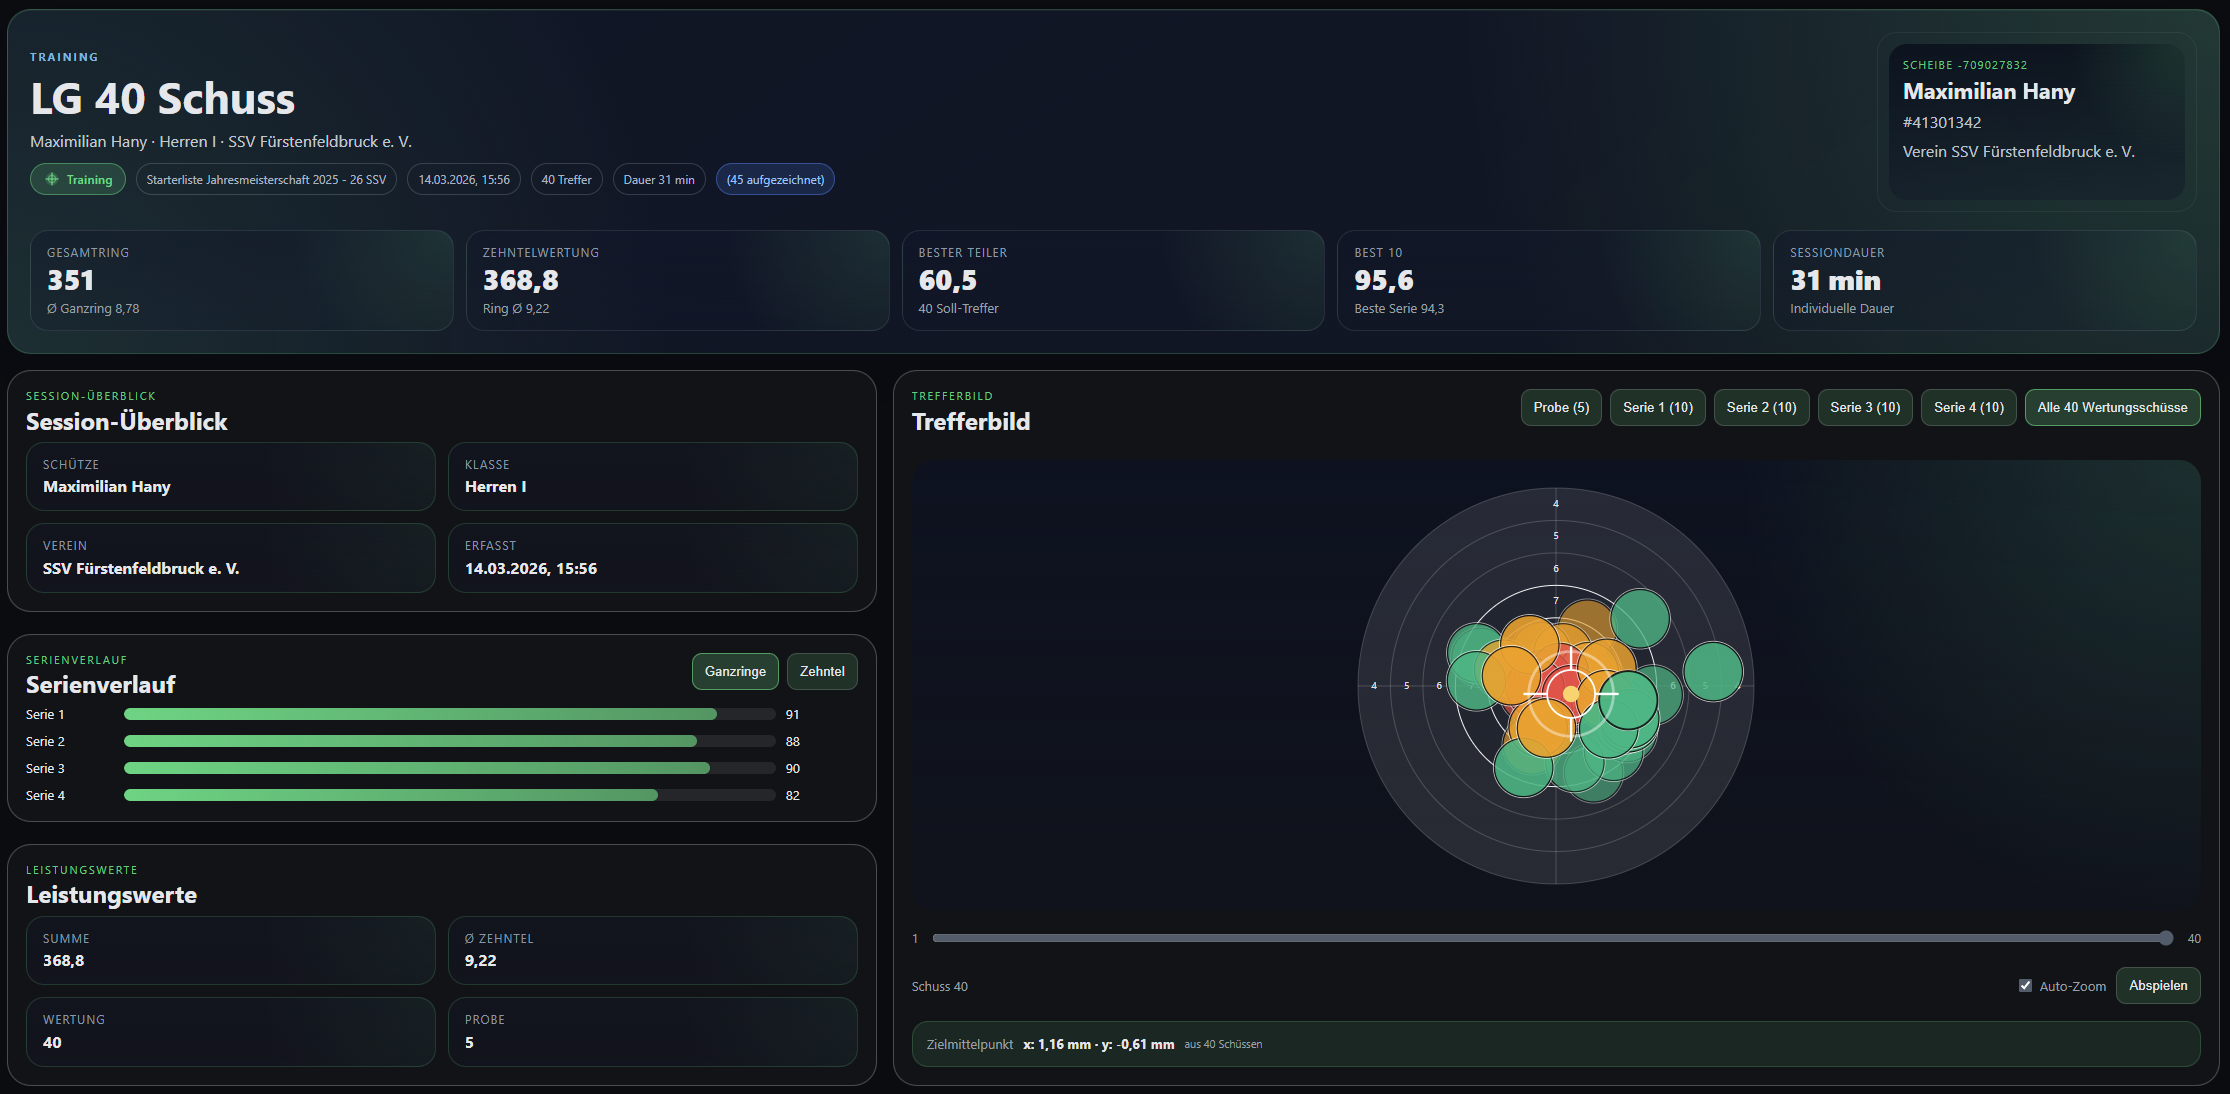The width and height of the screenshot is (2230, 1094).
Task: Click the target center crosshair marker
Action: (x=1570, y=693)
